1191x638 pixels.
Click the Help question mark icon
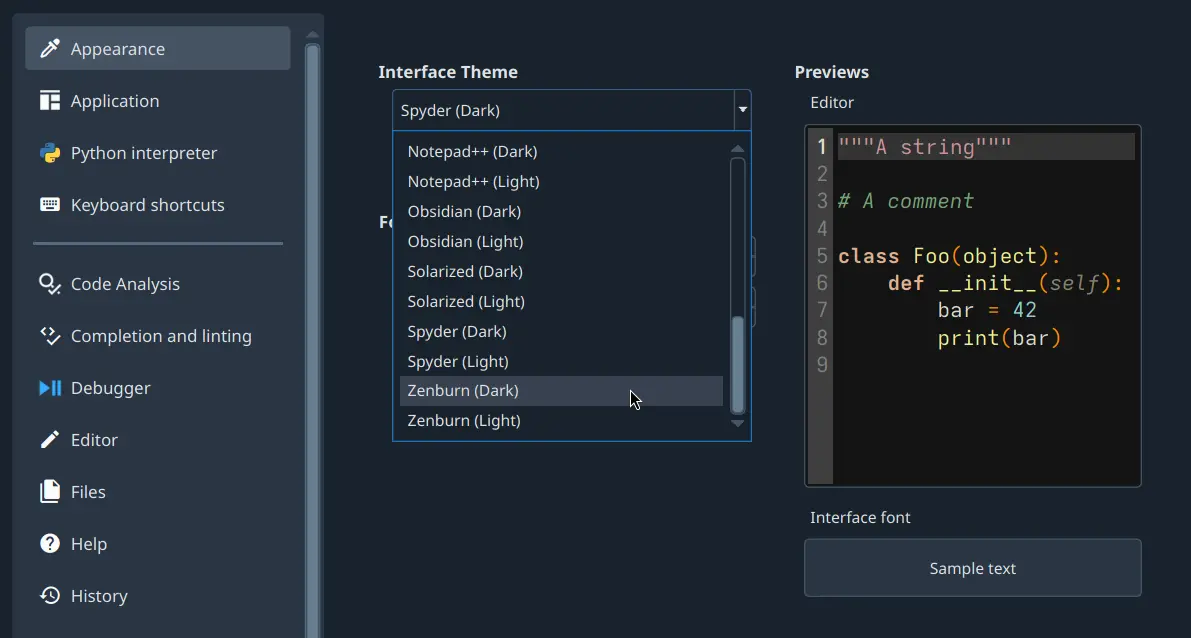pos(50,544)
